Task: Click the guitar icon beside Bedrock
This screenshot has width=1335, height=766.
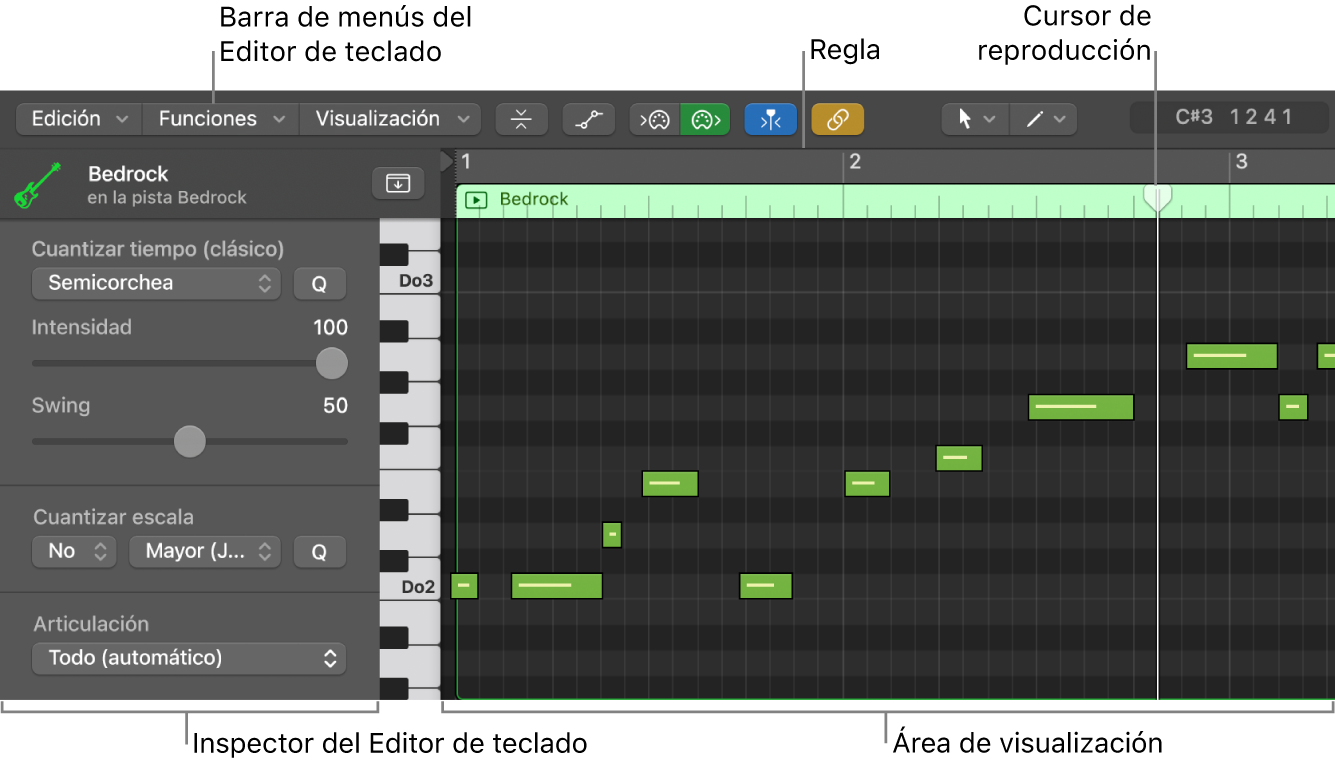Action: pyautogui.click(x=37, y=183)
